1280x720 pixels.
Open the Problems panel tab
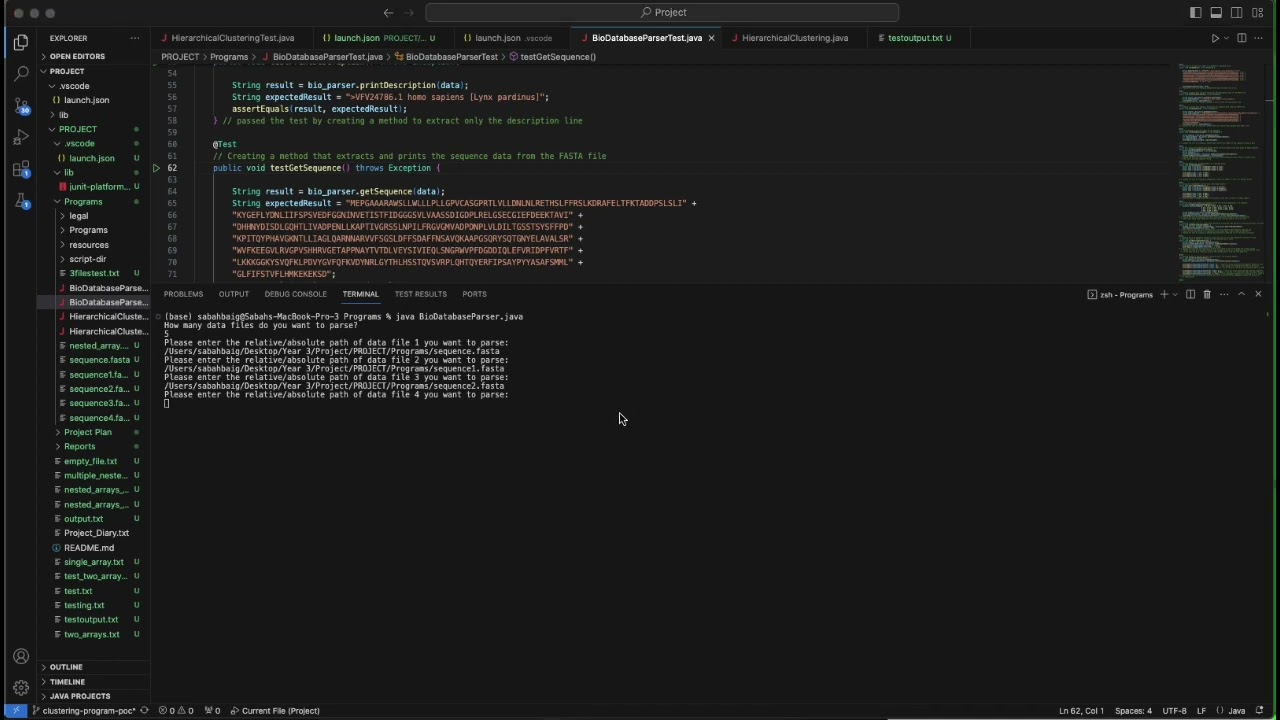pos(183,294)
